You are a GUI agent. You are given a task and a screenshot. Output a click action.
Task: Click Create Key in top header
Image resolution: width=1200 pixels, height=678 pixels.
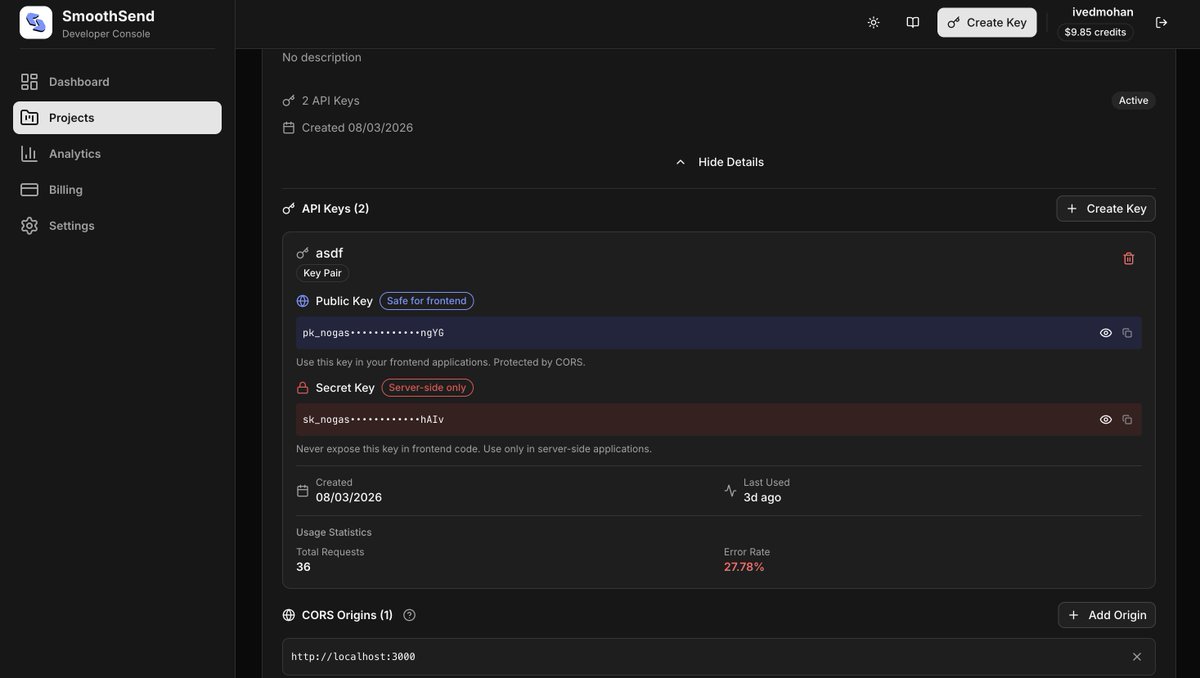987,22
